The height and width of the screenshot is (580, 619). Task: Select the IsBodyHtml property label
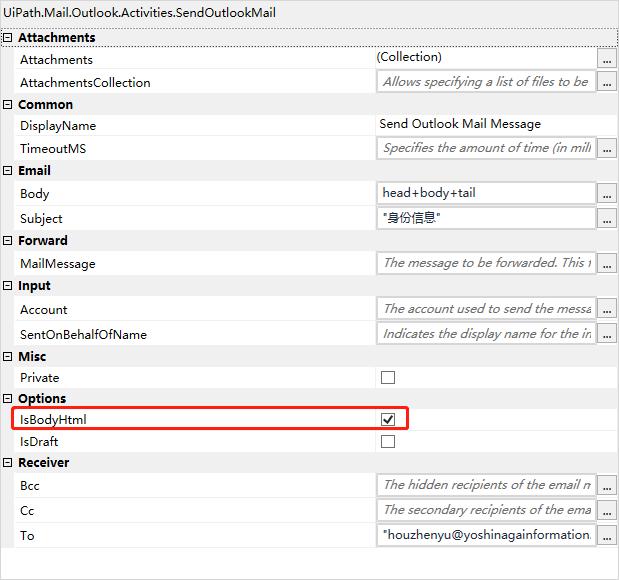click(53, 419)
